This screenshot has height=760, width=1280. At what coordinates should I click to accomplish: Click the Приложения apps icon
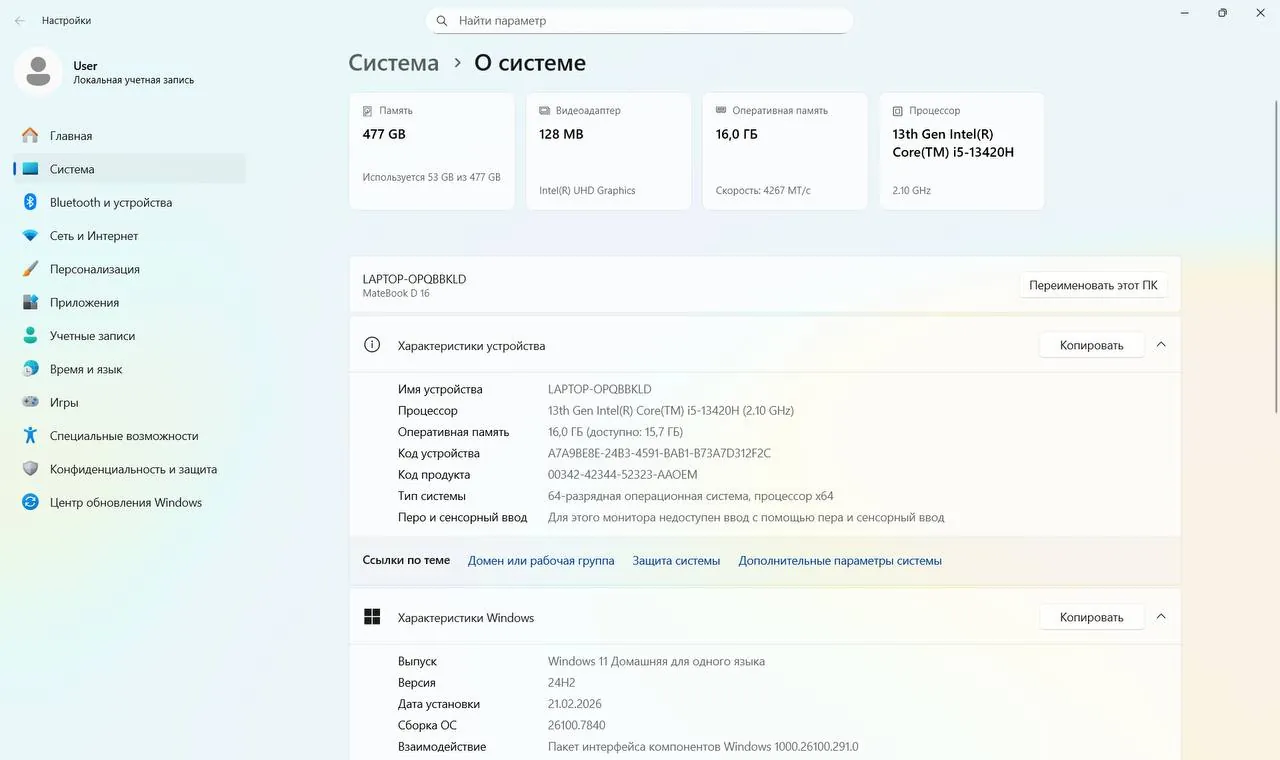pos(30,302)
